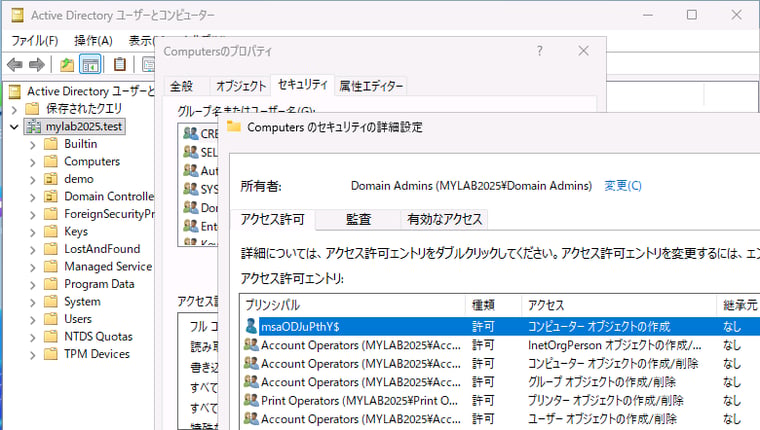Sort by the アクセス column header
This screenshot has width=760, height=430.
point(619,305)
